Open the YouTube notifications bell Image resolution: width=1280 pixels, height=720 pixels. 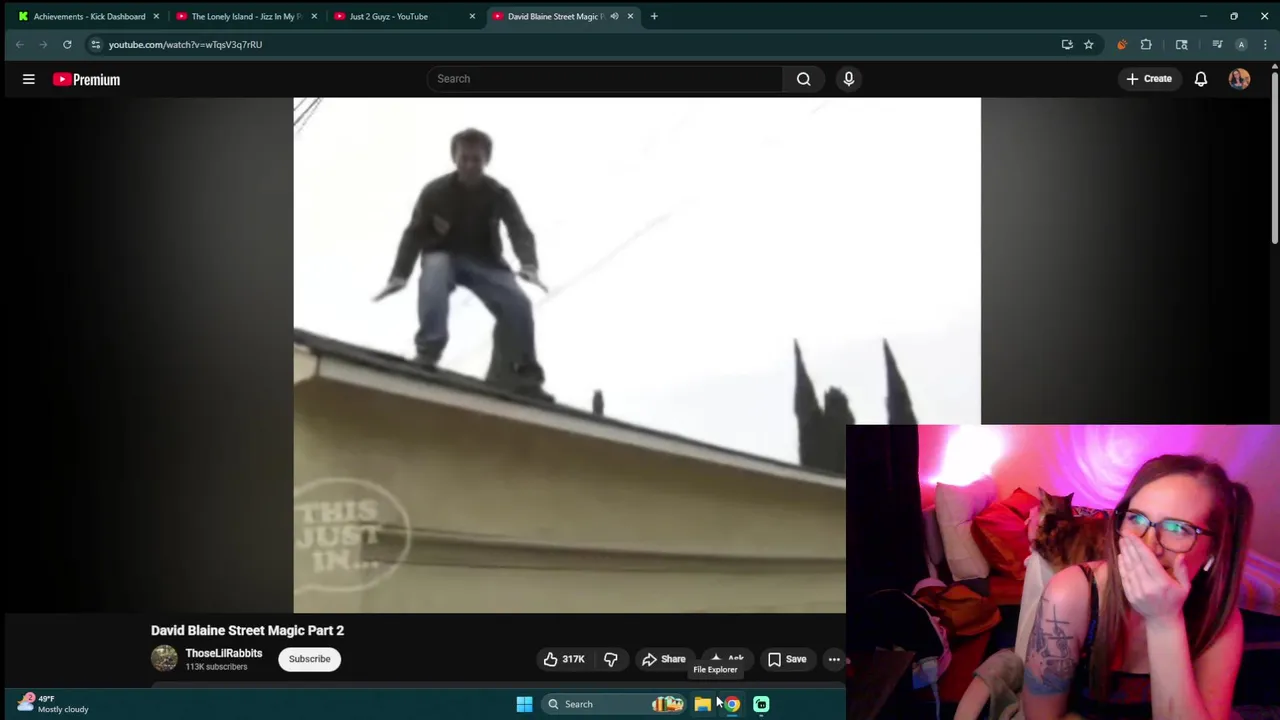[x=1201, y=79]
